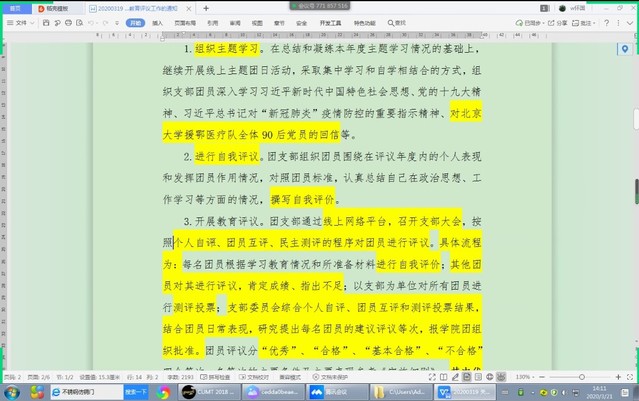The height and width of the screenshot is (401, 639).
Task: Click the zoom slider in status bar
Action: [x=581, y=377]
